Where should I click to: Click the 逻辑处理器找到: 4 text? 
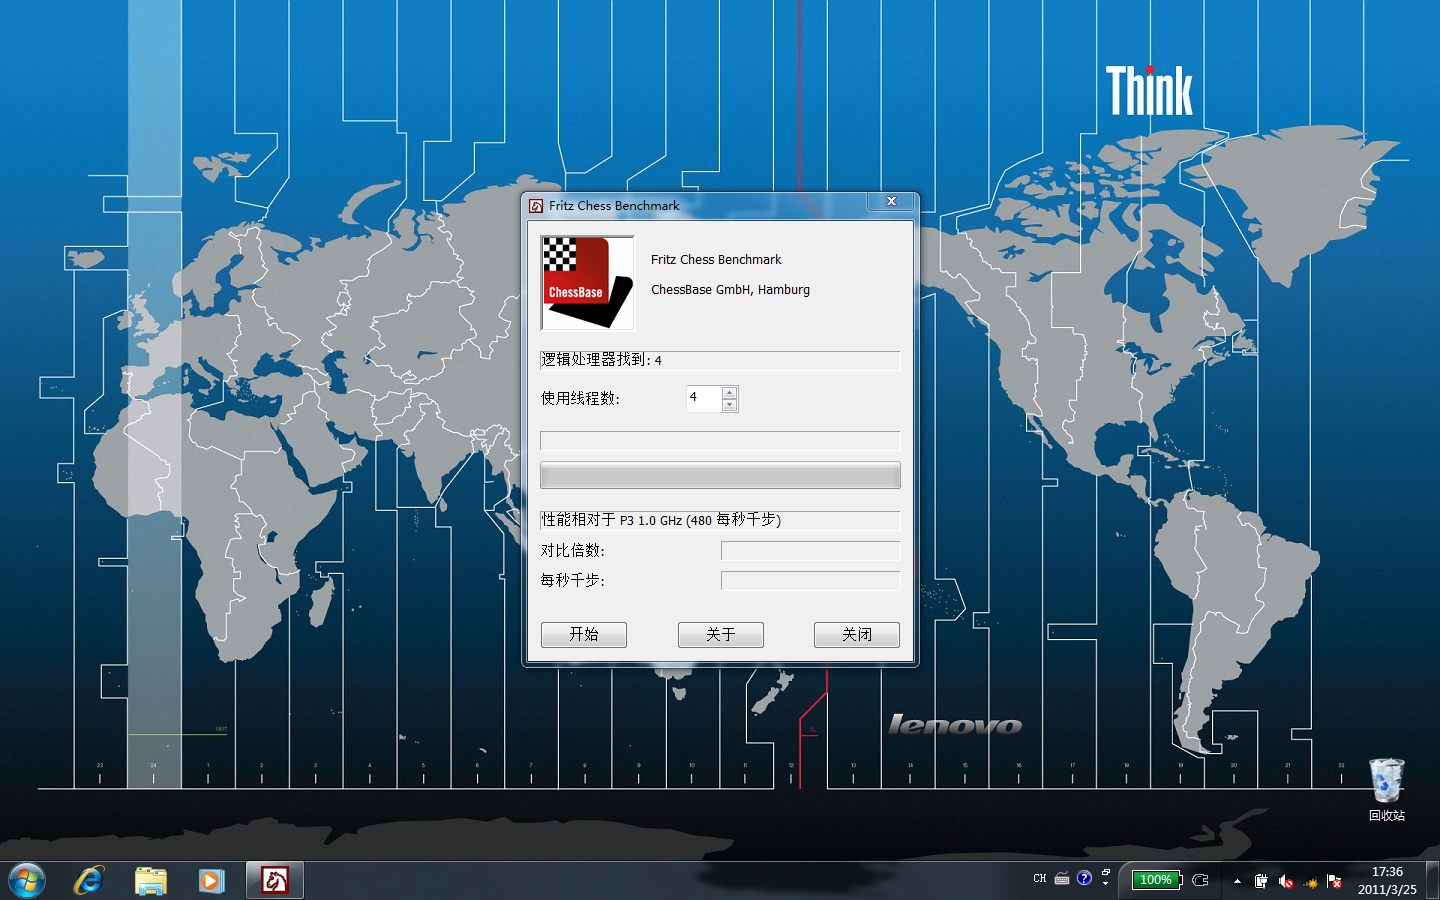click(602, 360)
